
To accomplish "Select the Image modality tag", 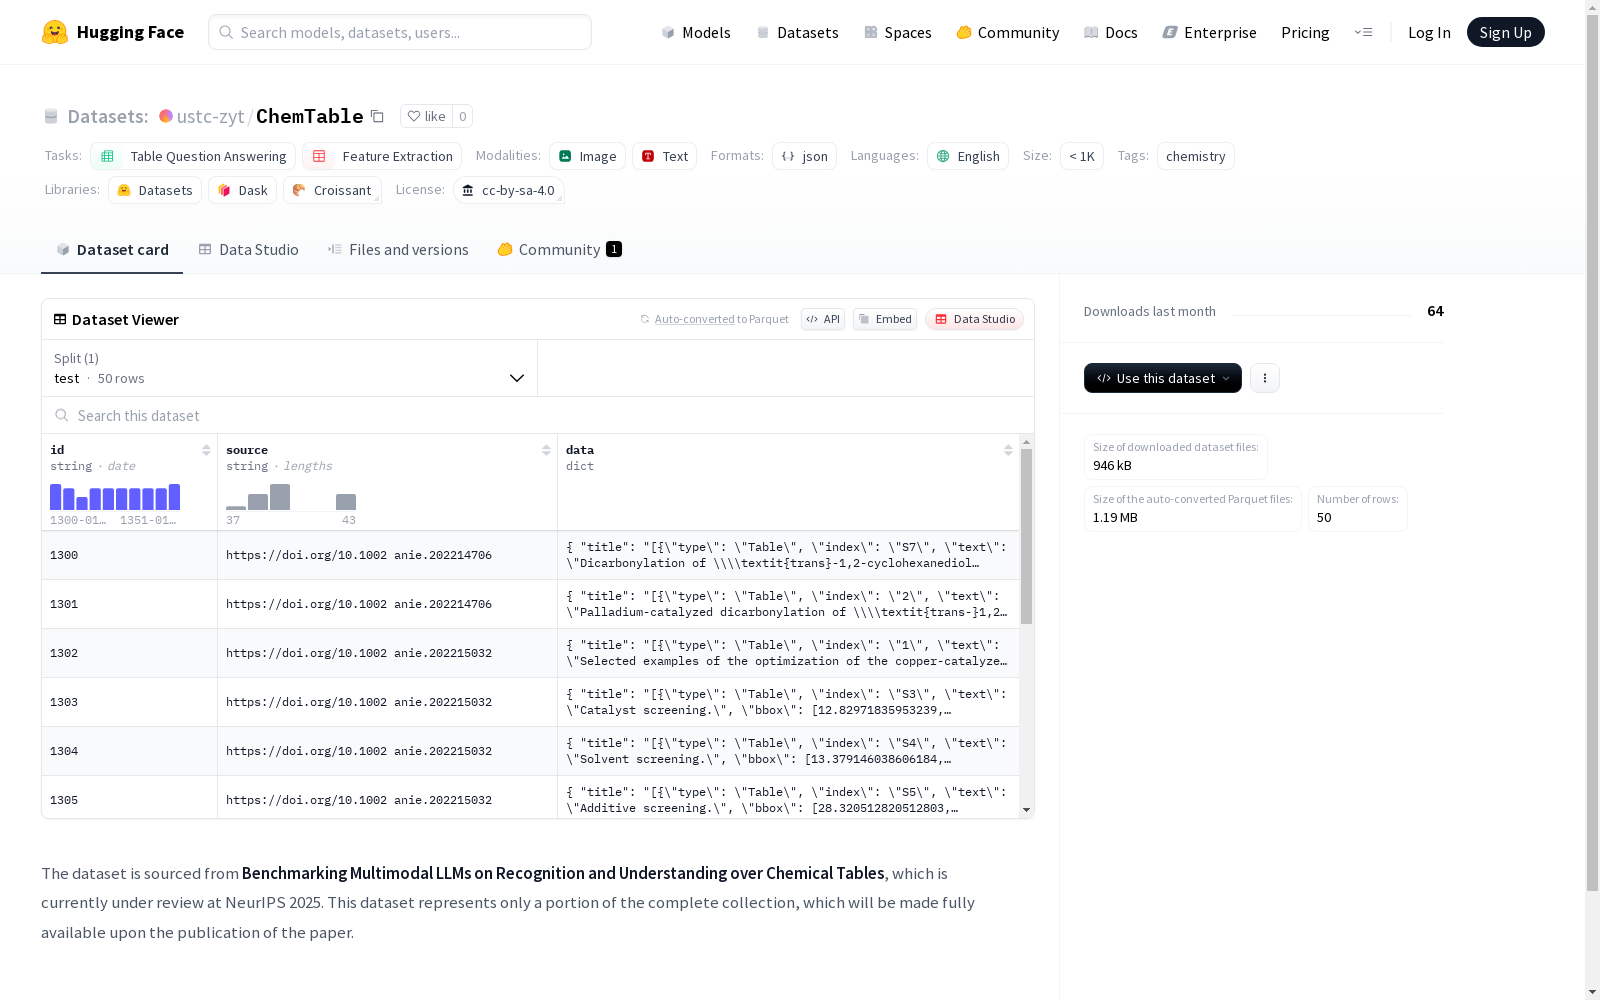I will tap(587, 156).
